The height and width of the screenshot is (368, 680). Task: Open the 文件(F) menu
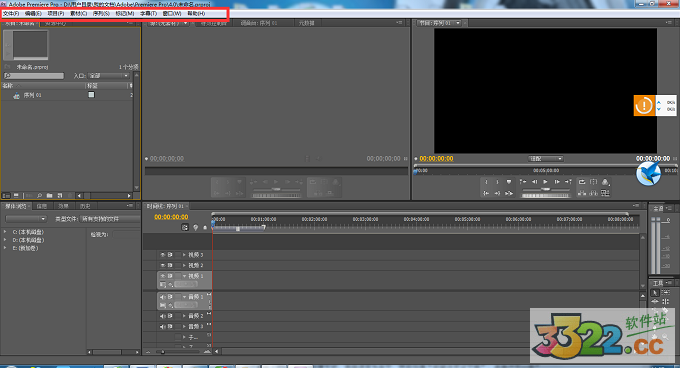(x=11, y=13)
